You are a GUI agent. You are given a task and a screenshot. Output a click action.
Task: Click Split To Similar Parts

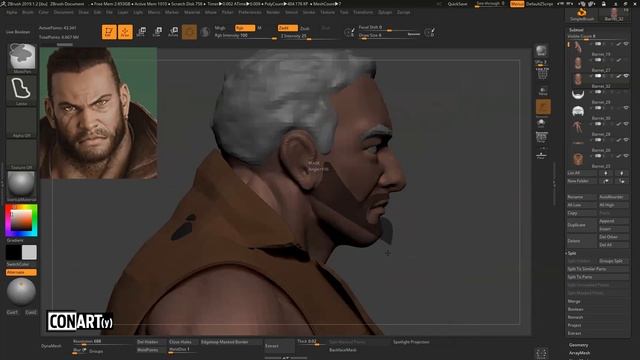point(598,269)
